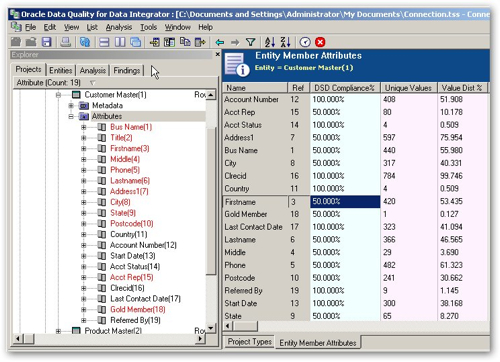Click the Metadata folder icon
The image size is (500, 362).
pyautogui.click(x=84, y=106)
